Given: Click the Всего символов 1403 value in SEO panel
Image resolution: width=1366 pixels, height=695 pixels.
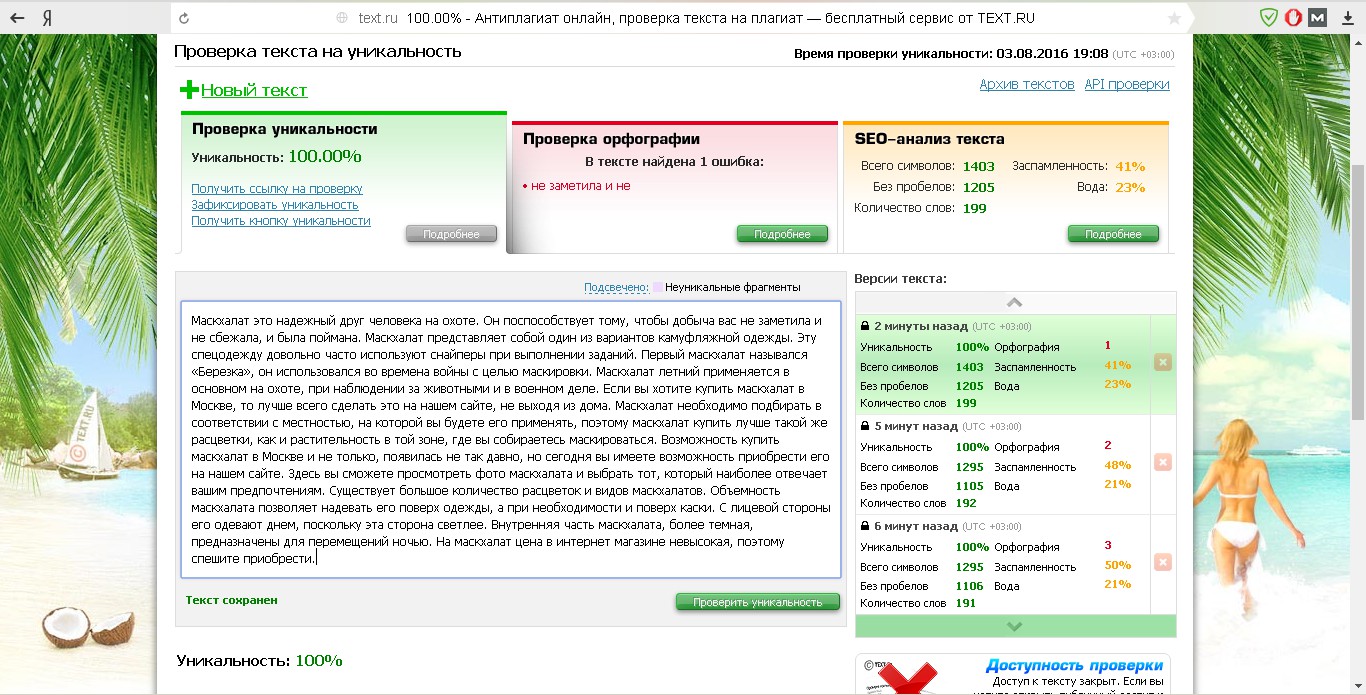Looking at the screenshot, I should coord(979,167).
